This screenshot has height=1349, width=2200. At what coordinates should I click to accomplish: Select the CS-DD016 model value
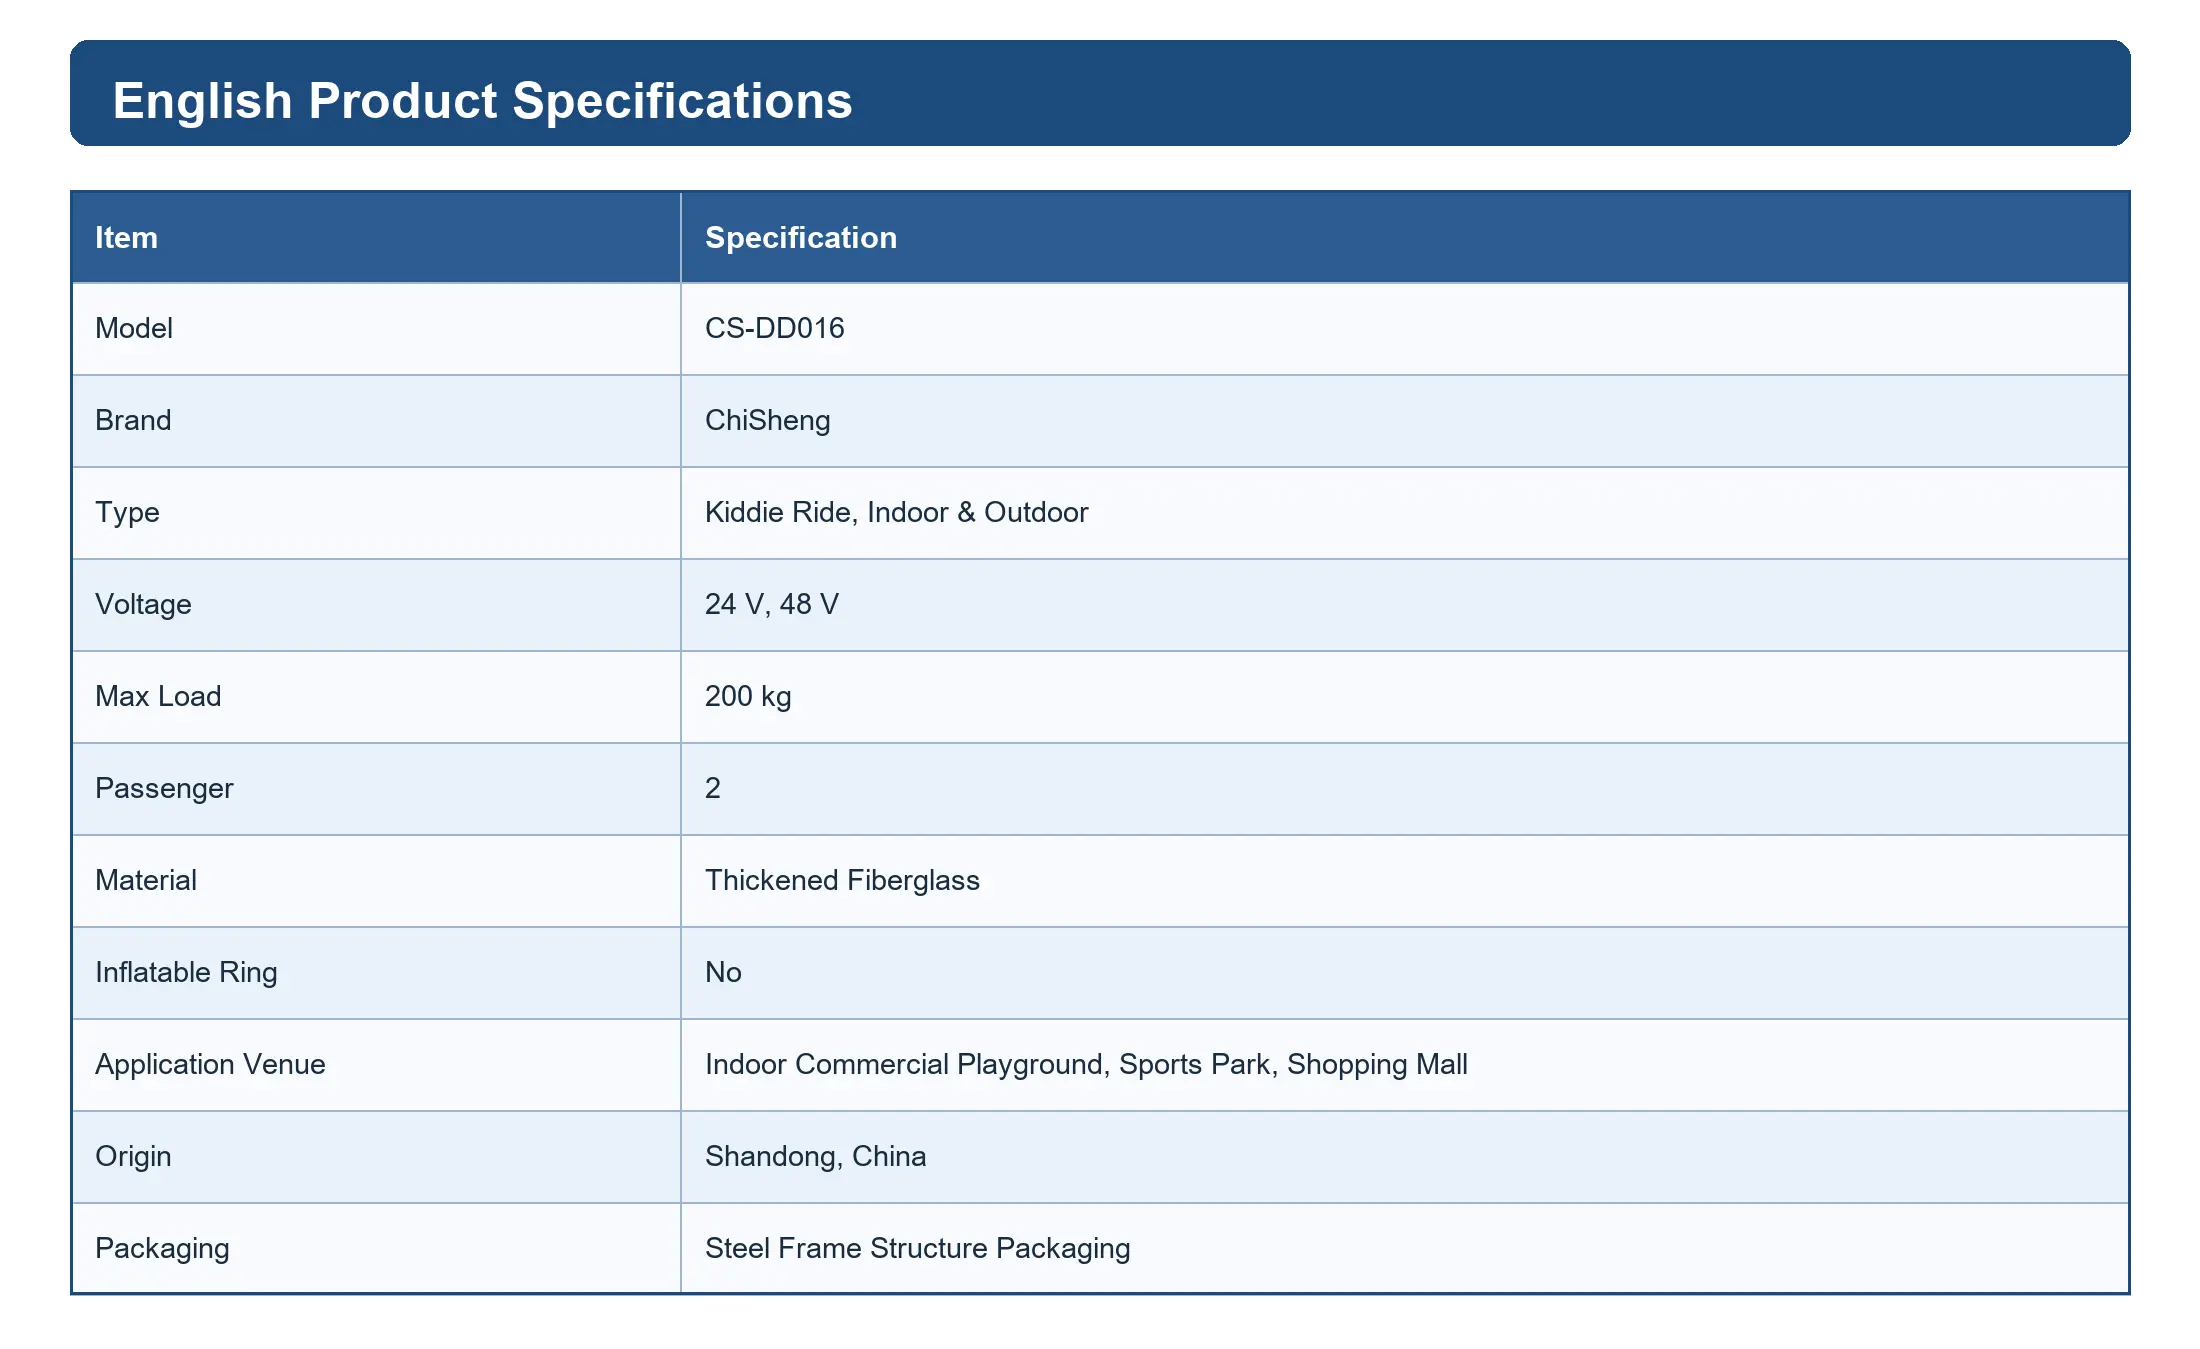click(775, 328)
